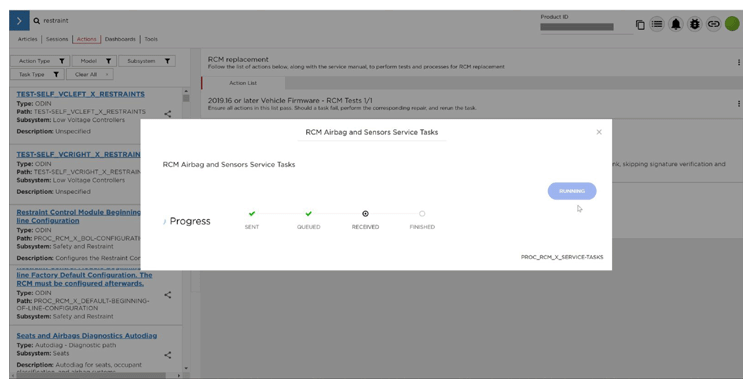Click the green connection status circle

732,24
